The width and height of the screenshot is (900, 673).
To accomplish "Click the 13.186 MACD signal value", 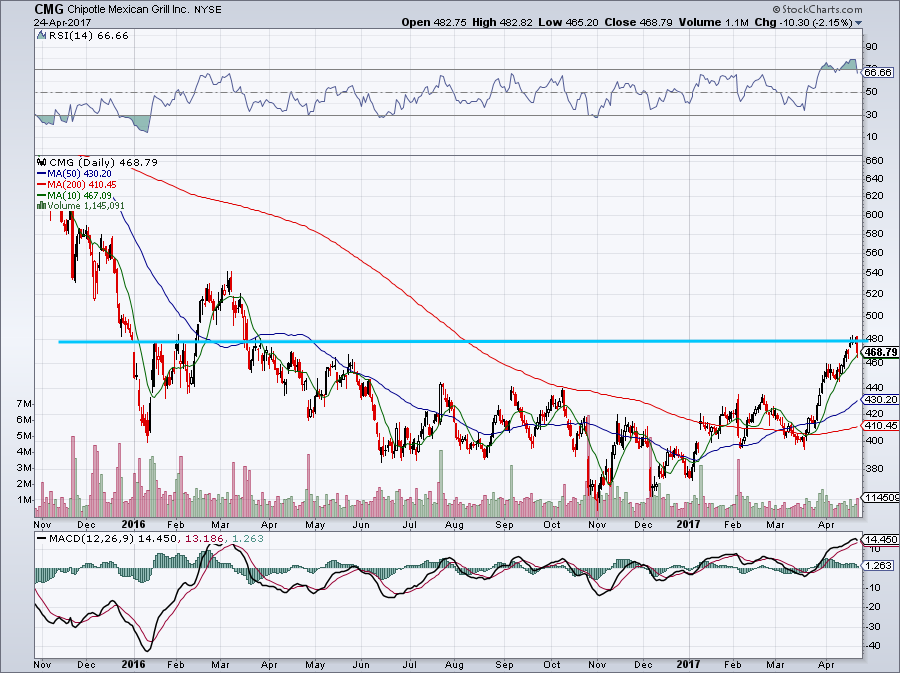I will [x=202, y=539].
